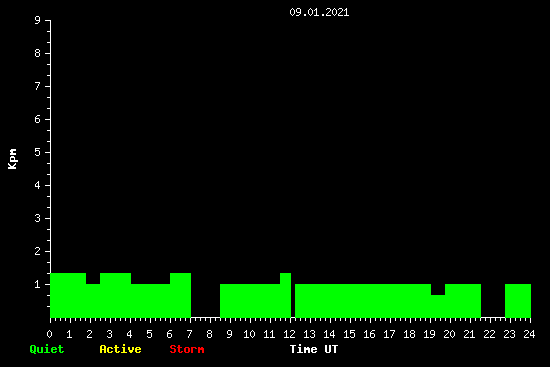Click the Quiet legend label
Viewport: 550px width, 367px height.
click(47, 349)
